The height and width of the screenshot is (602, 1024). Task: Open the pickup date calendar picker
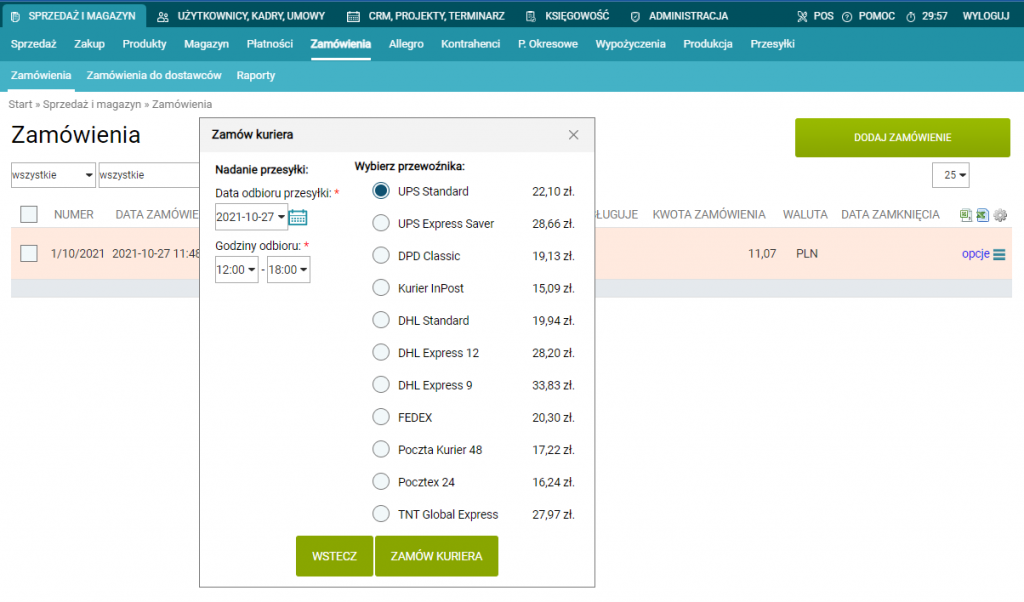[x=298, y=217]
